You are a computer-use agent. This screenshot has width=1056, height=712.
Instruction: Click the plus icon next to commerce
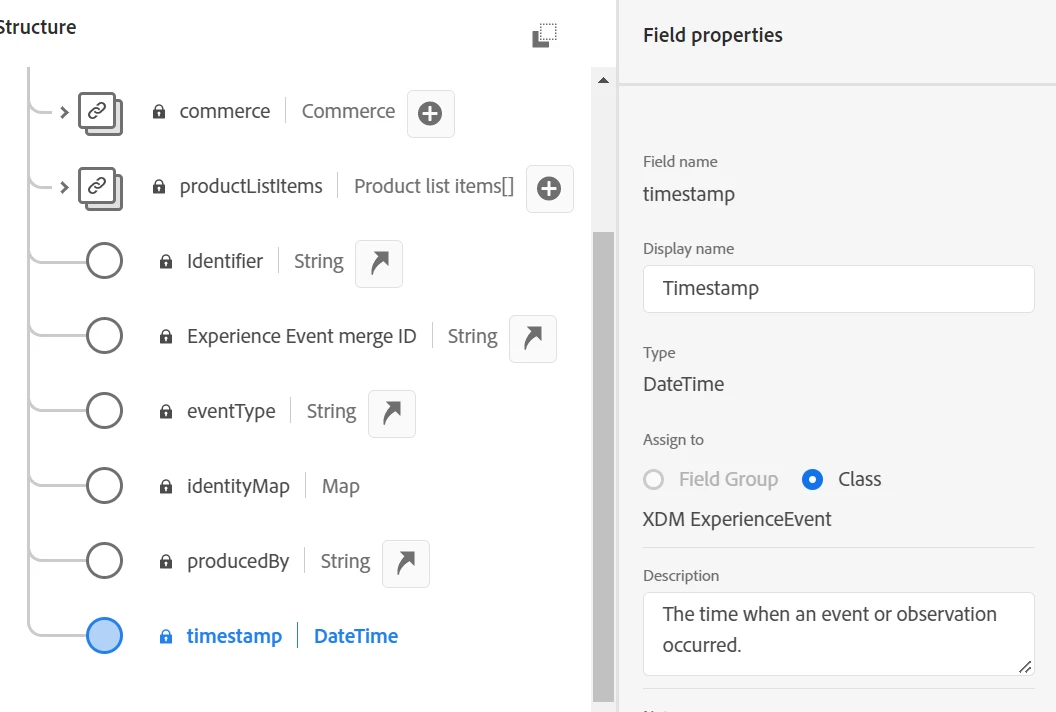pos(430,114)
